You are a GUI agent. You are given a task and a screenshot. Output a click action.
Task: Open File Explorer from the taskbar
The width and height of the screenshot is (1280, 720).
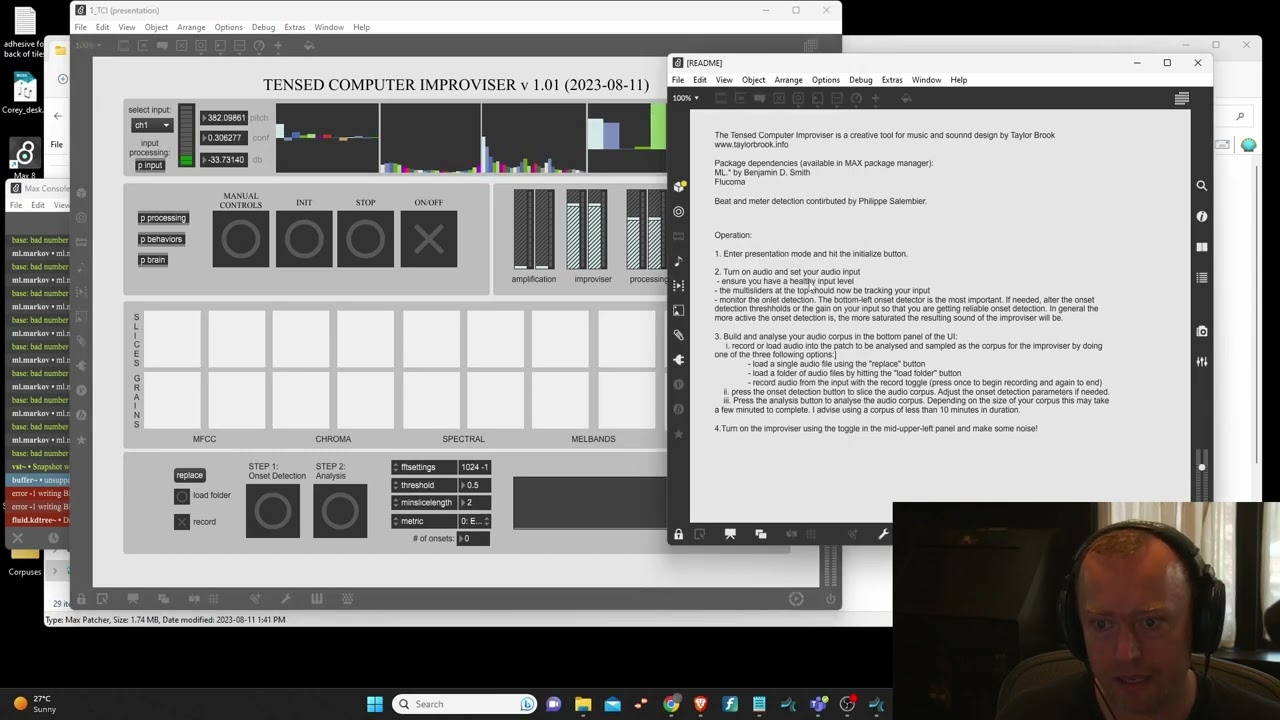coord(583,704)
